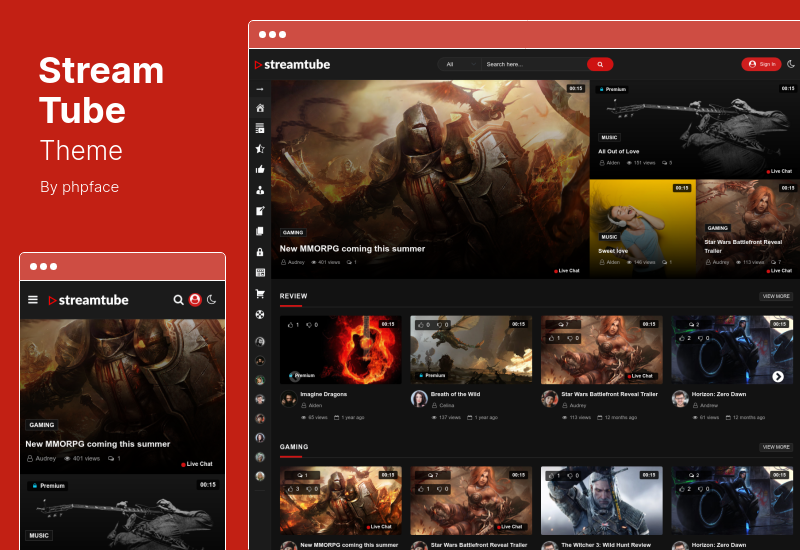Click the mobile MUSIC tag
This screenshot has width=800, height=550.
pos(39,535)
